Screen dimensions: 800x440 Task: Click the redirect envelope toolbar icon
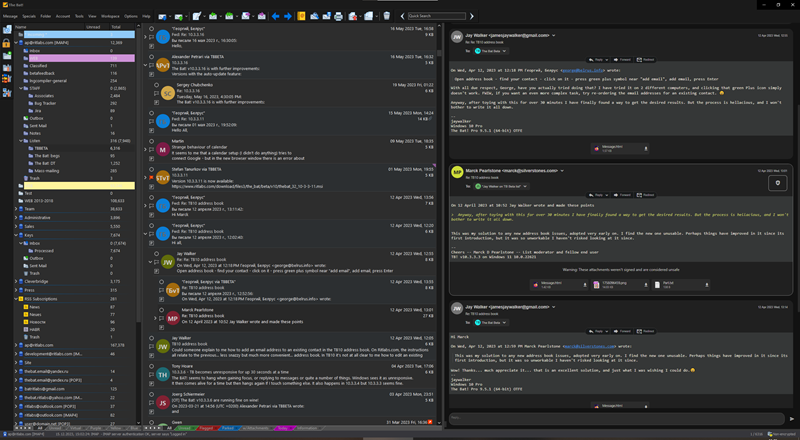point(262,16)
